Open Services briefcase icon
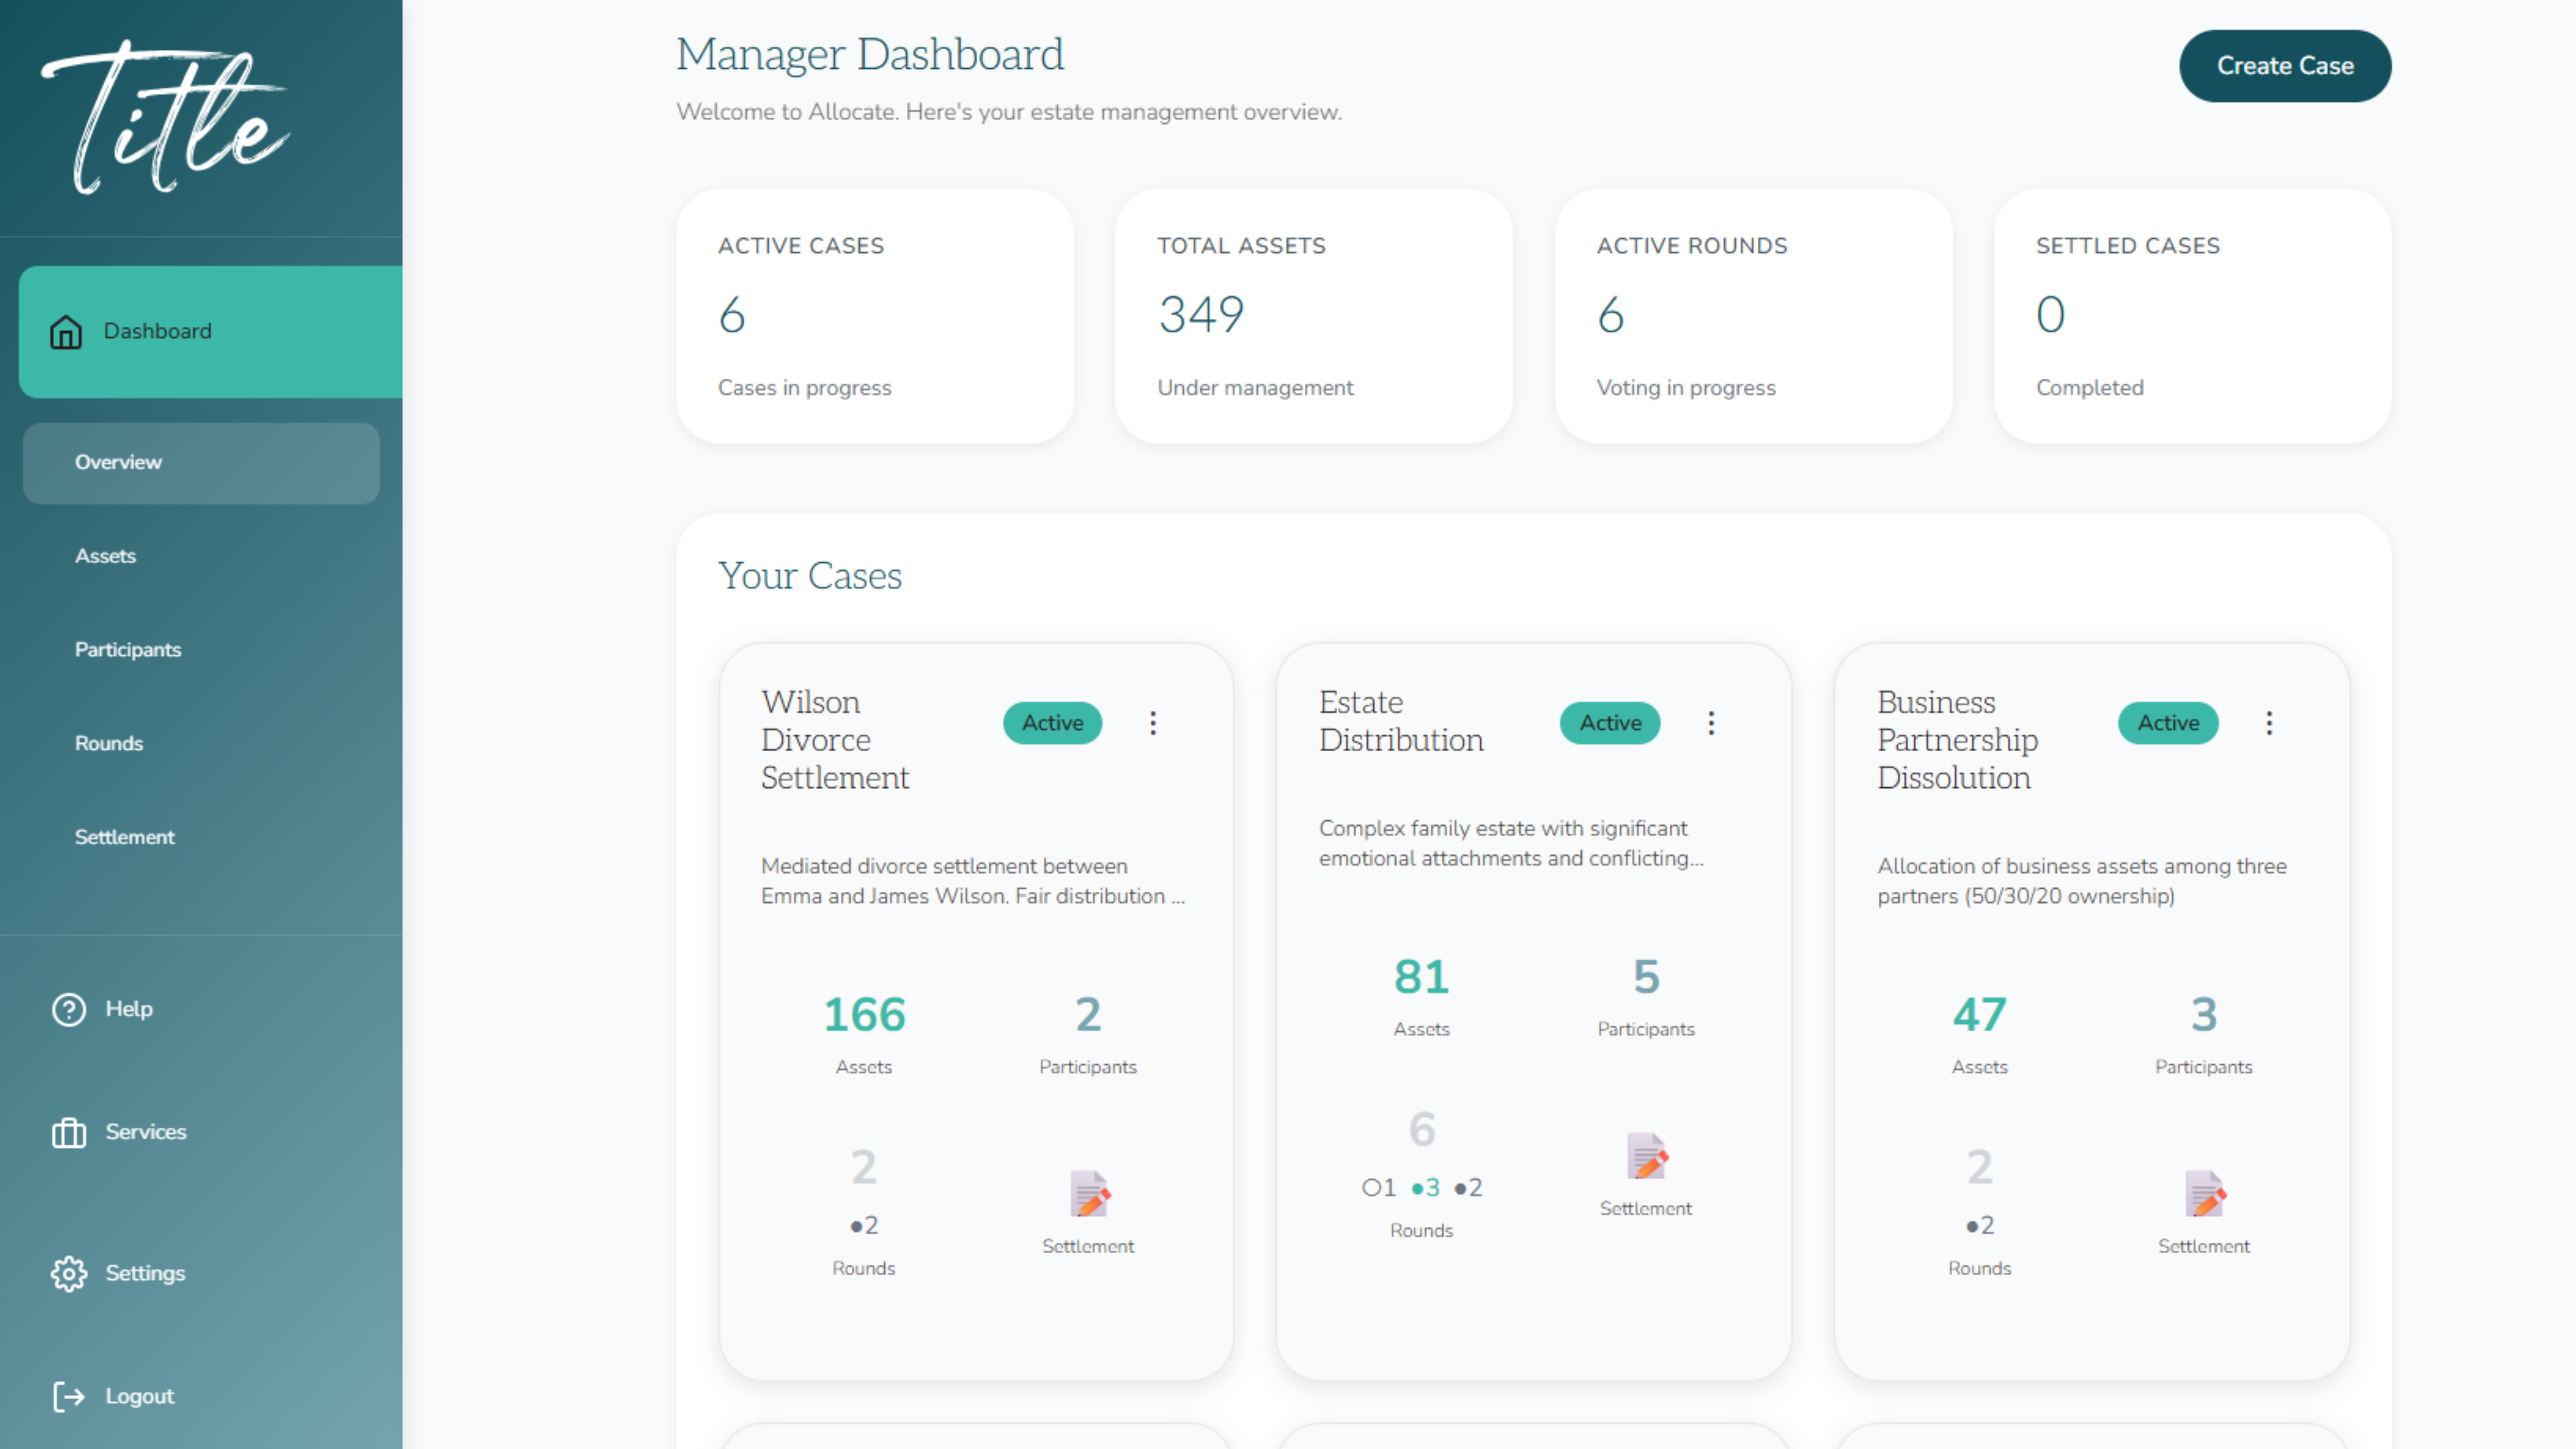This screenshot has height=1449, width=2576. pos(69,1132)
